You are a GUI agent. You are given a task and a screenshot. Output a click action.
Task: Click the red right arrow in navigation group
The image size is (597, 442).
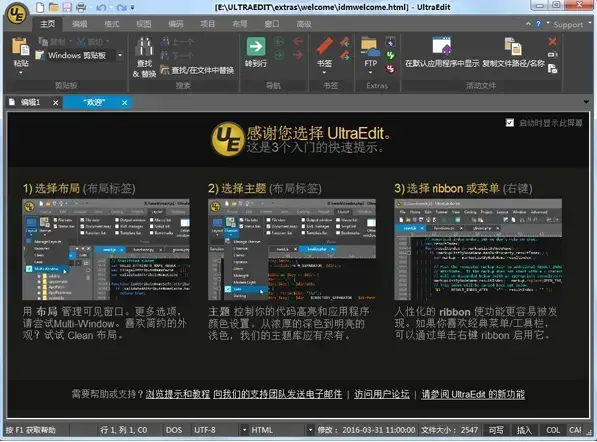pos(298,56)
